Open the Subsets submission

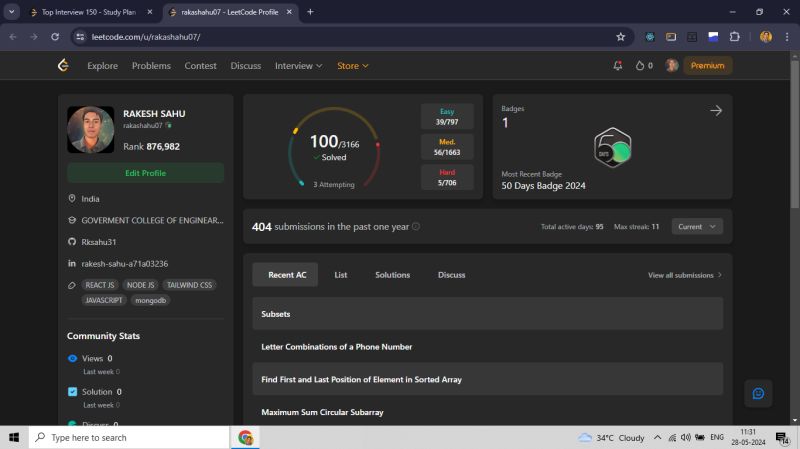coord(488,314)
